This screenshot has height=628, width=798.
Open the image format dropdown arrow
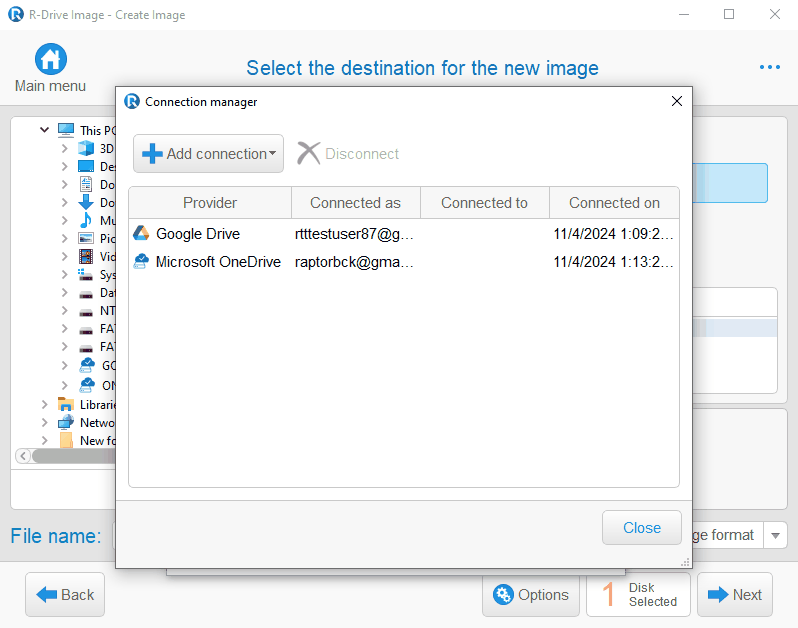point(775,535)
